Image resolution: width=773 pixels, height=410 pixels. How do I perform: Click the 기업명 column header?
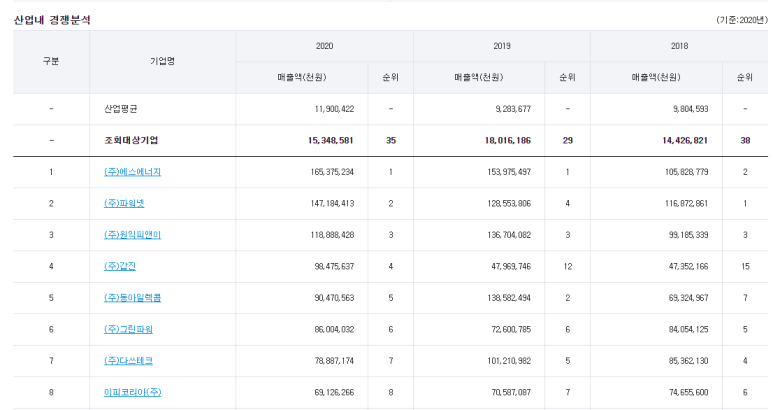(x=162, y=62)
